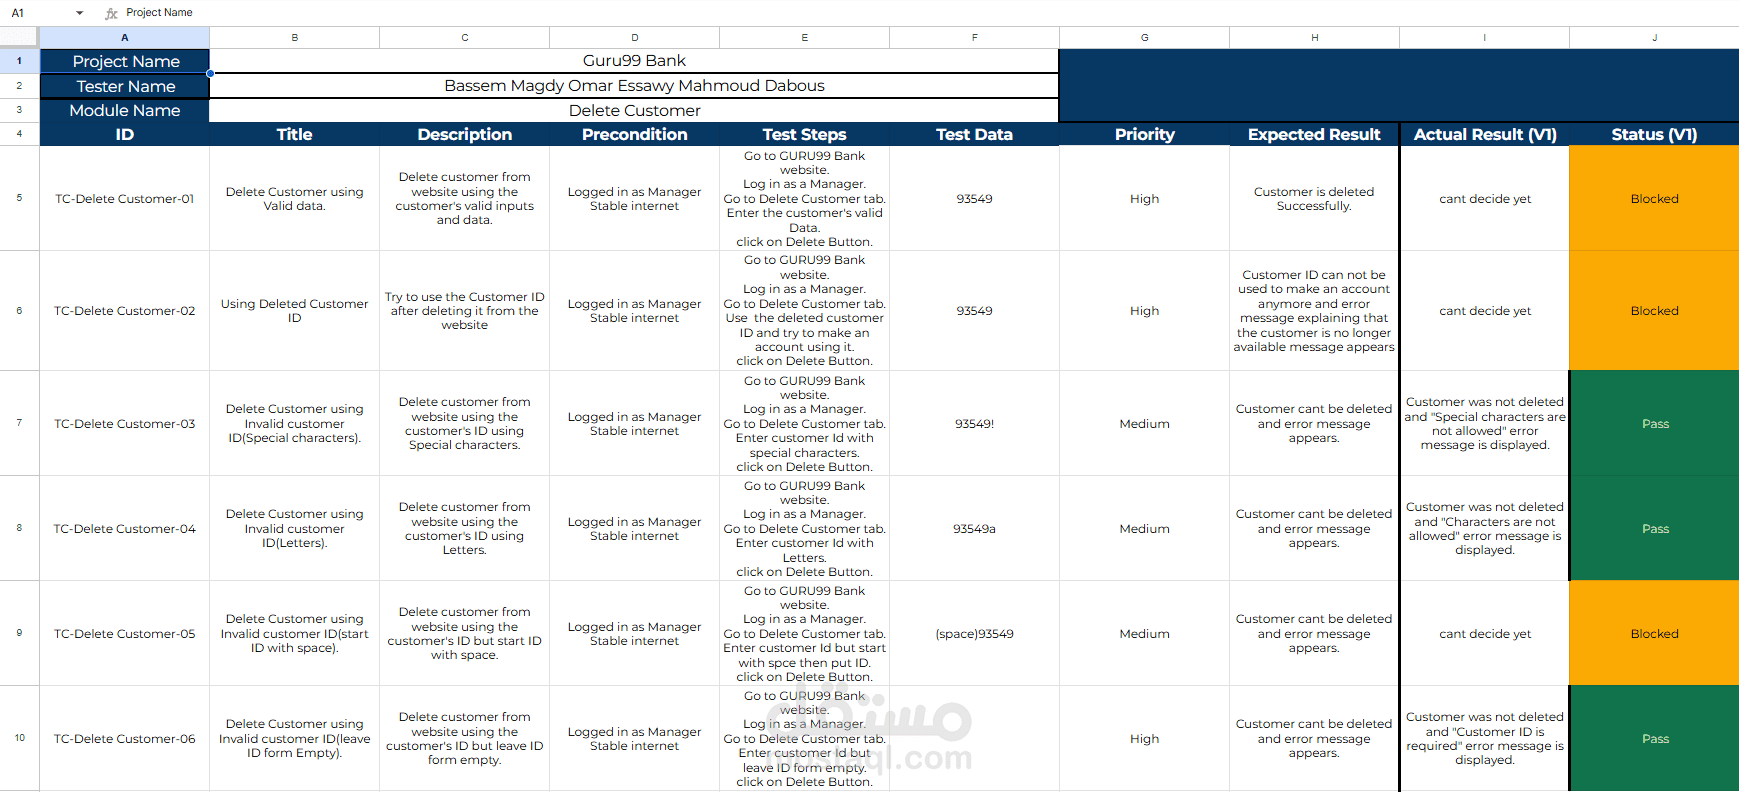Select test data cell 93549a
1739x792 pixels.
[975, 528]
